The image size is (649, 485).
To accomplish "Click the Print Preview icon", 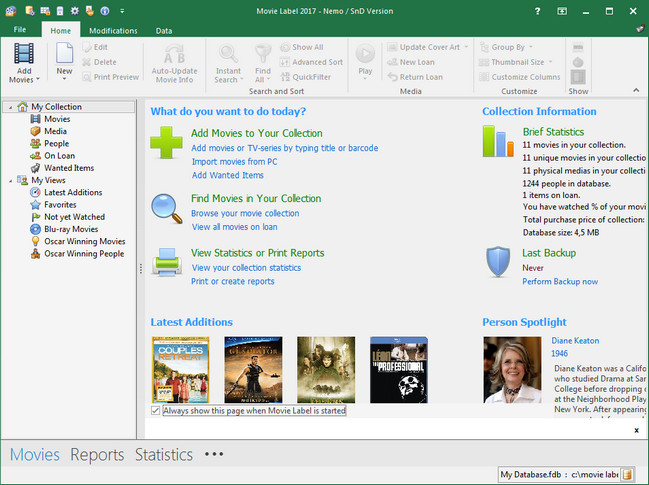I will coord(87,77).
